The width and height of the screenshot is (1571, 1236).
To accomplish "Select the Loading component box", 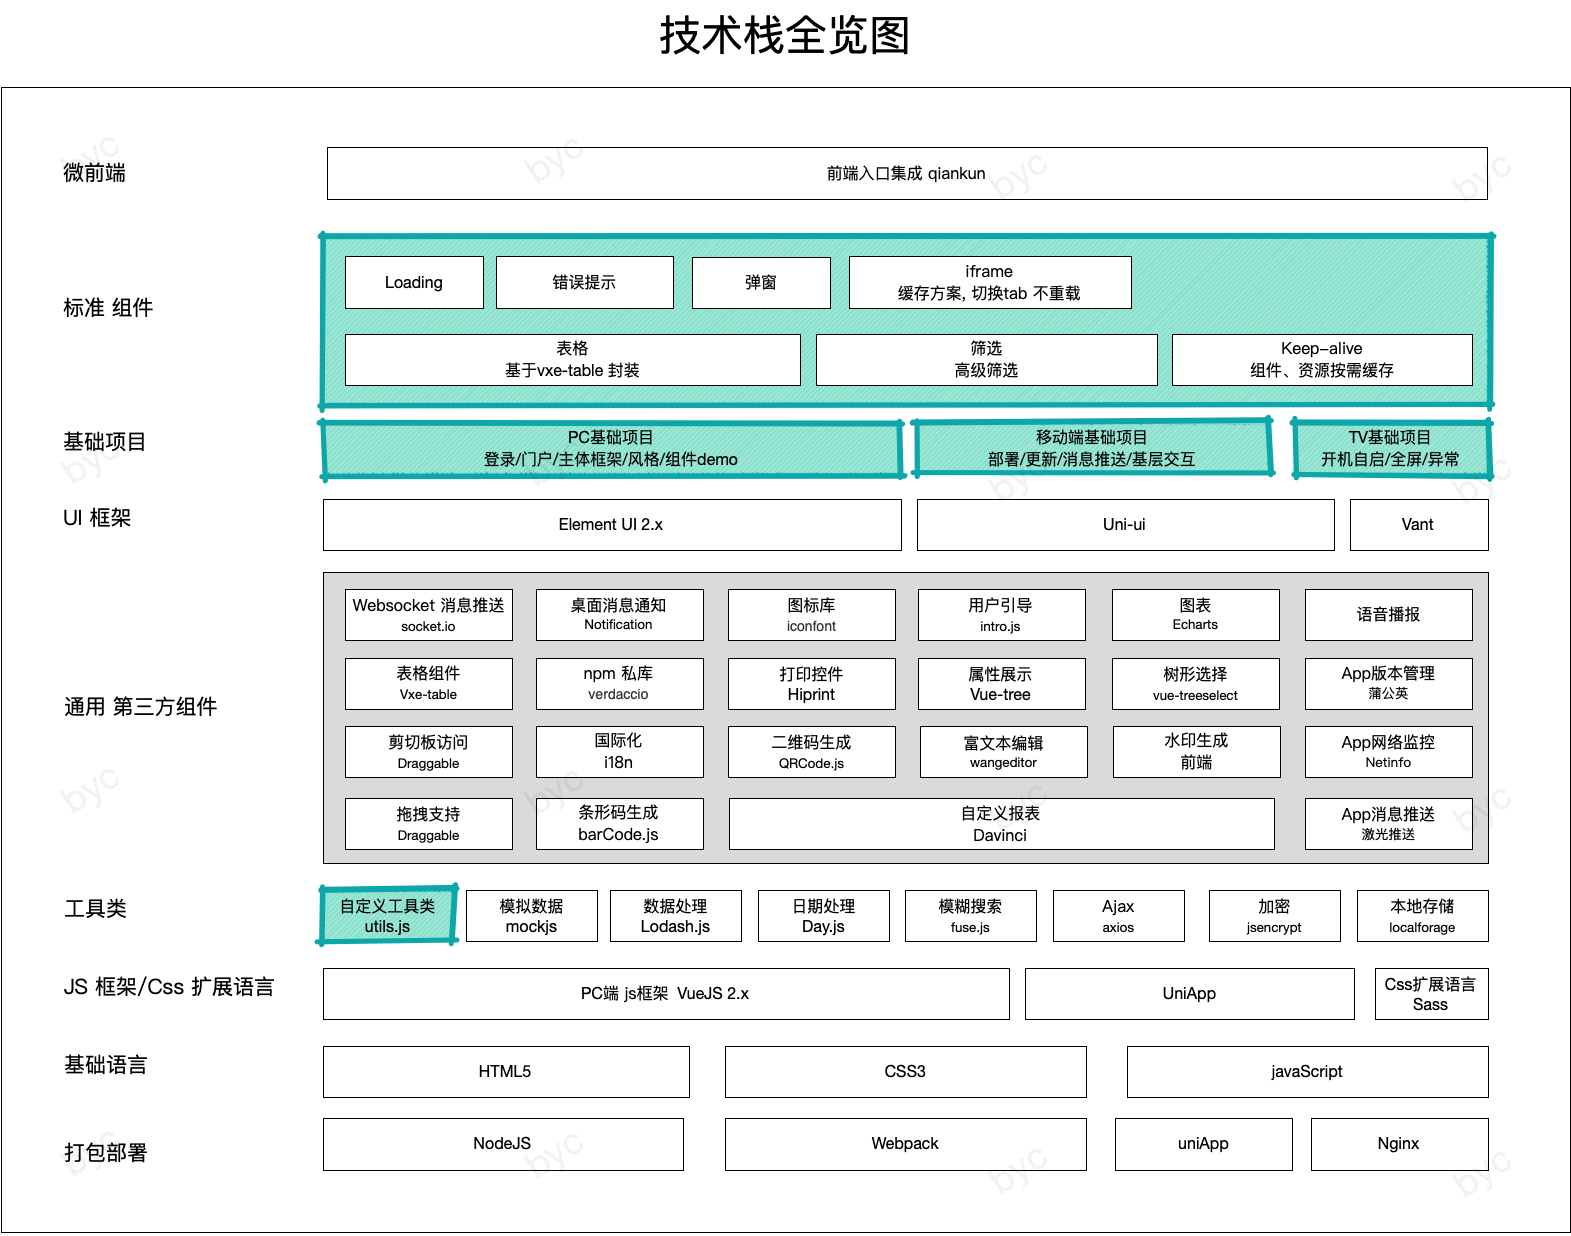I will 414,282.
